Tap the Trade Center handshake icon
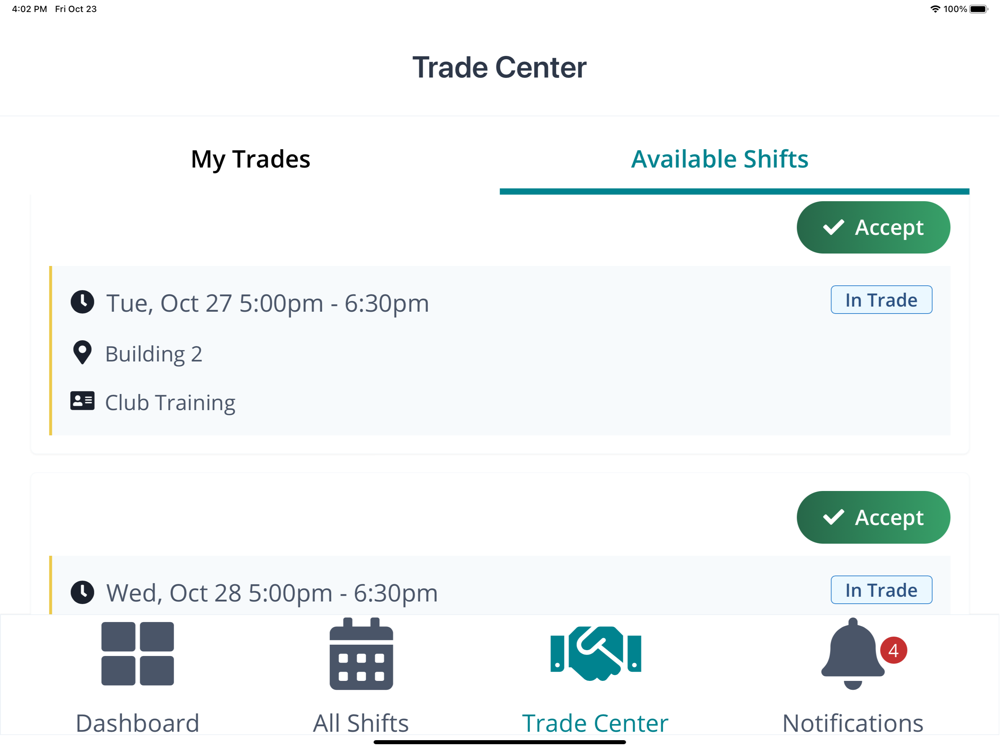 coord(595,653)
